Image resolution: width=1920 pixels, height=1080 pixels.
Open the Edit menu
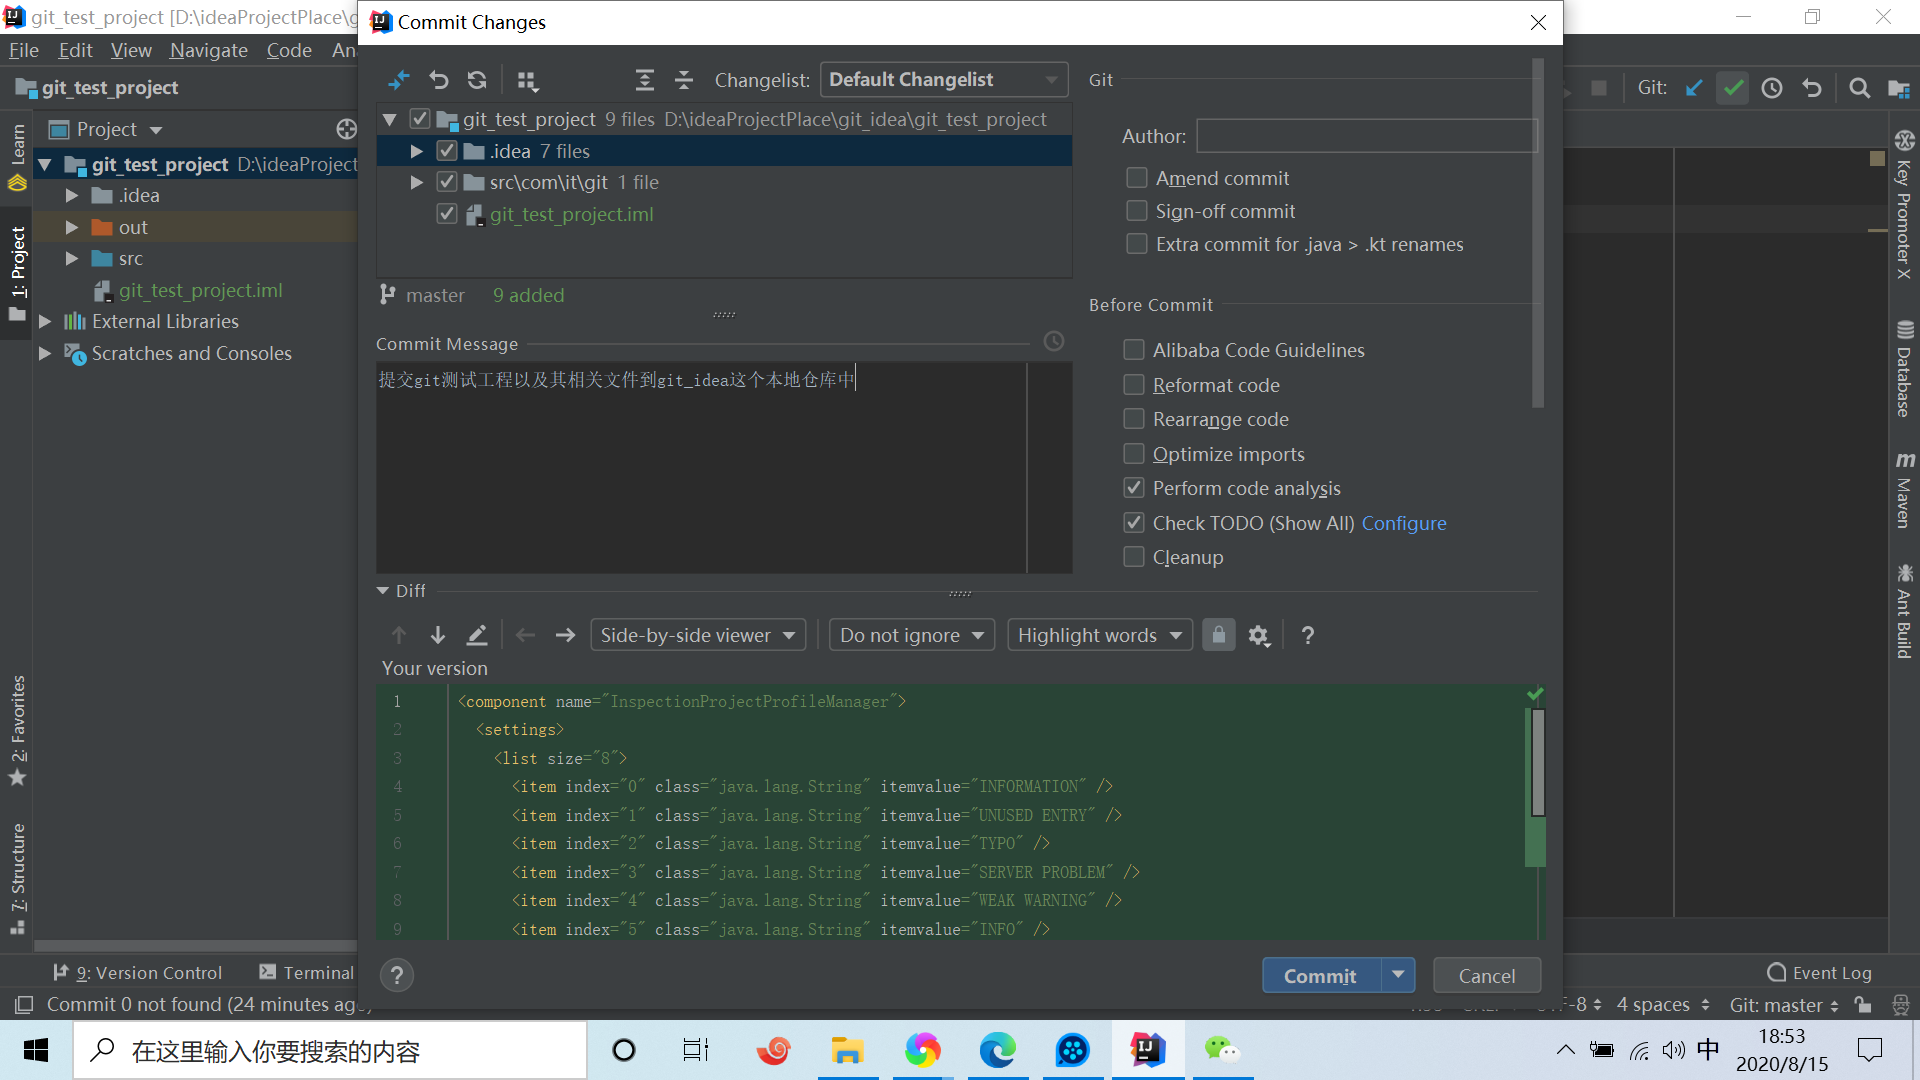tap(75, 50)
